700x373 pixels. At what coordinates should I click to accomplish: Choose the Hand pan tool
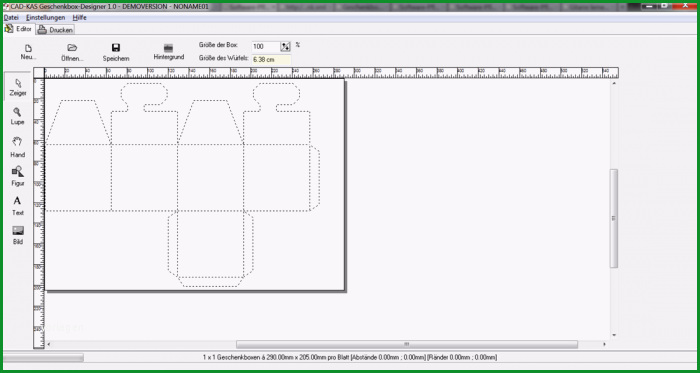click(x=17, y=147)
